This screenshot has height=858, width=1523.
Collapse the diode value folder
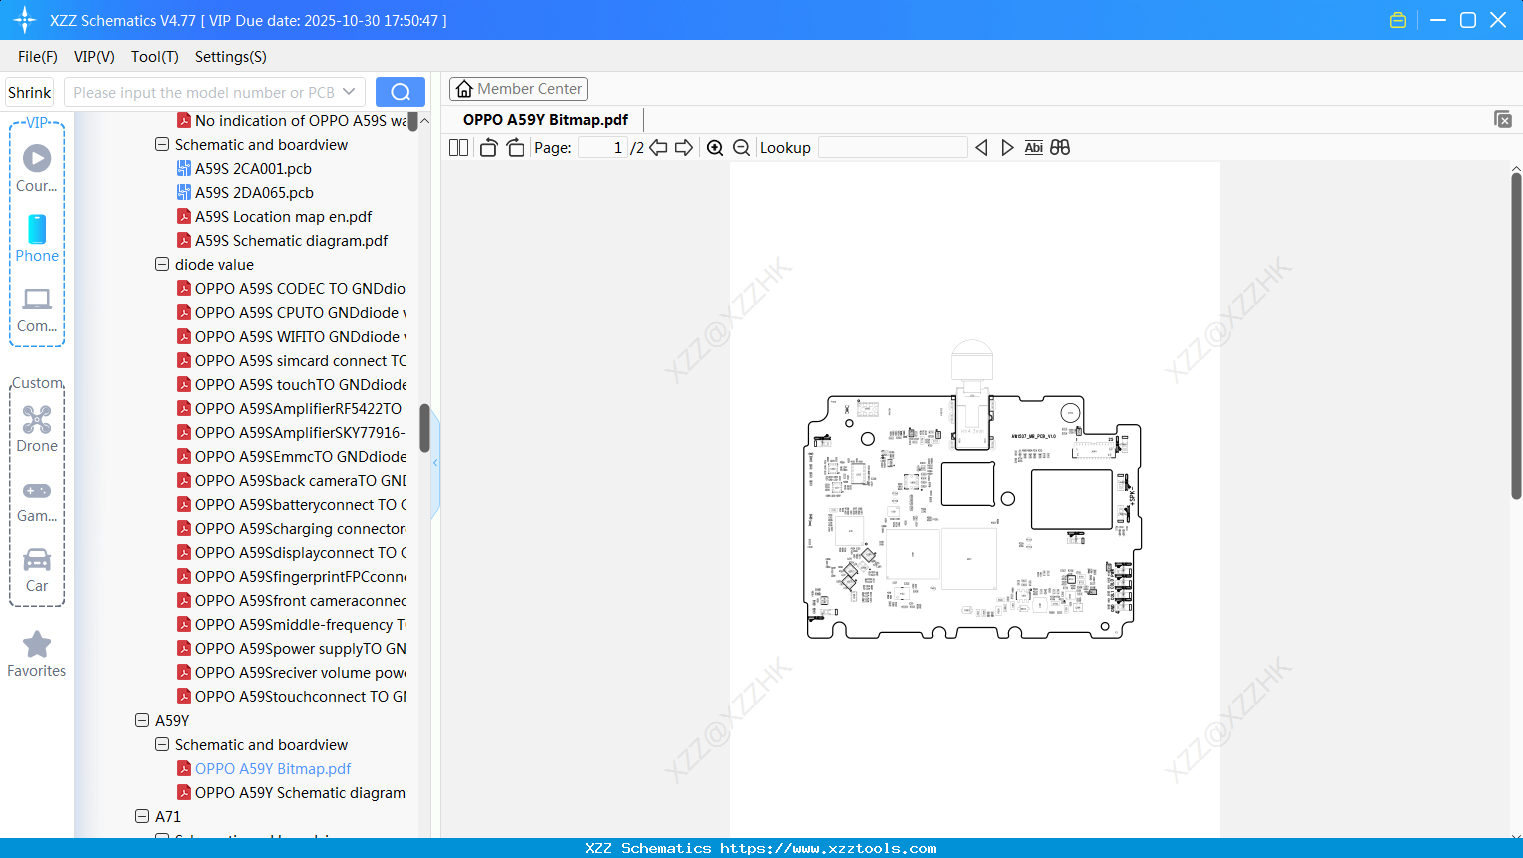tap(162, 264)
